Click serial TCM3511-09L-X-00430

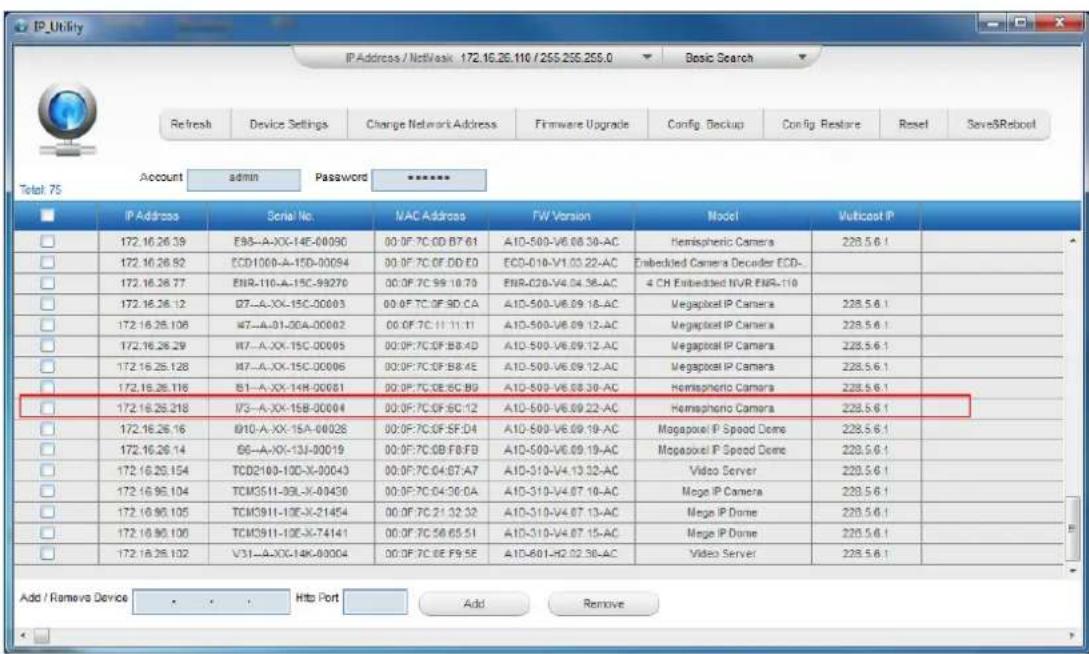tap(290, 492)
